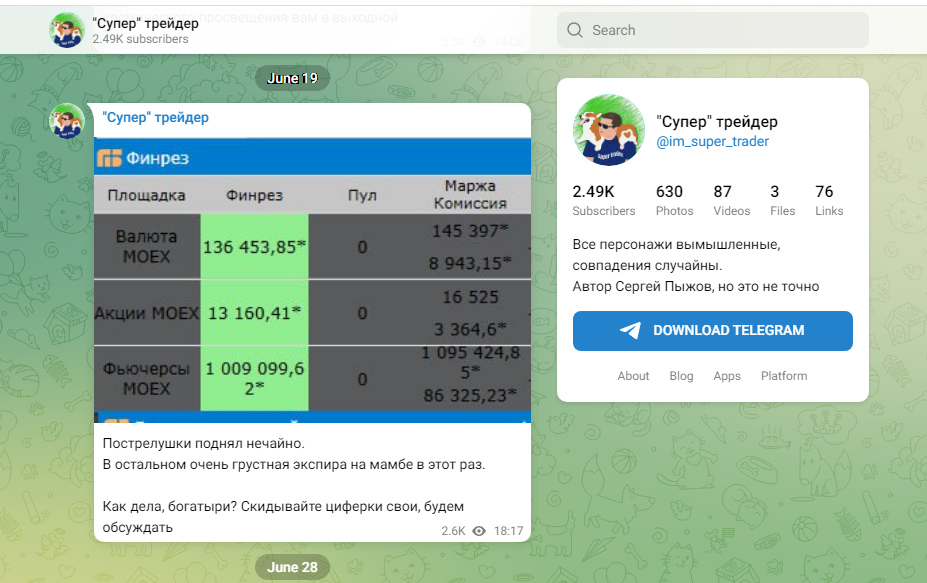Click the June 28 date badge
The image size is (927, 583).
click(x=292, y=568)
